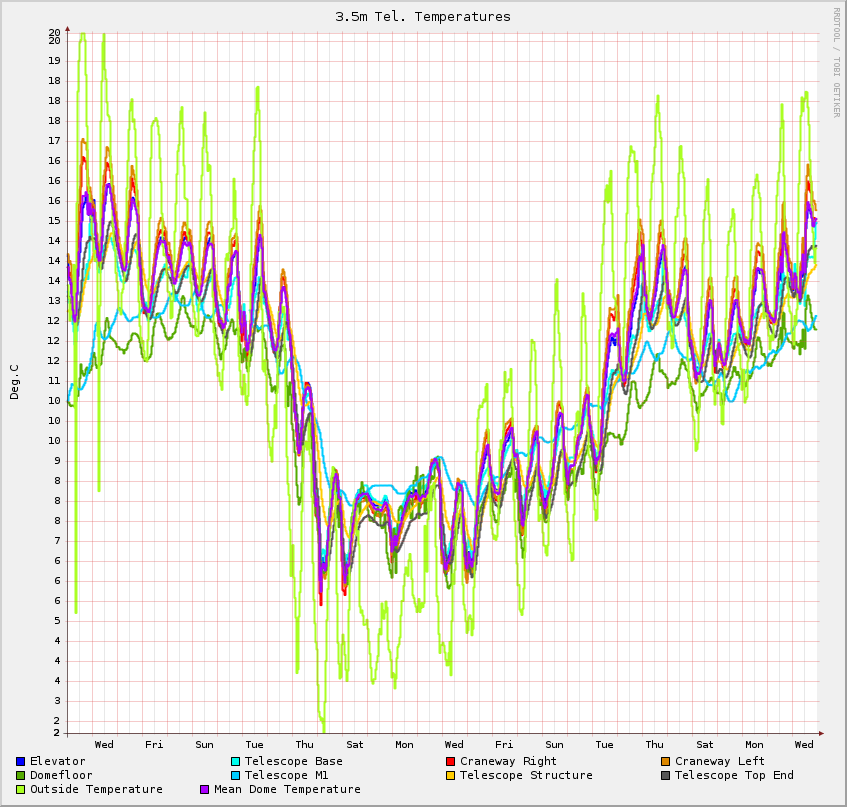Screen dimensions: 847x807
Task: Click the blue Elevator legend swatch
Action: coord(20,762)
